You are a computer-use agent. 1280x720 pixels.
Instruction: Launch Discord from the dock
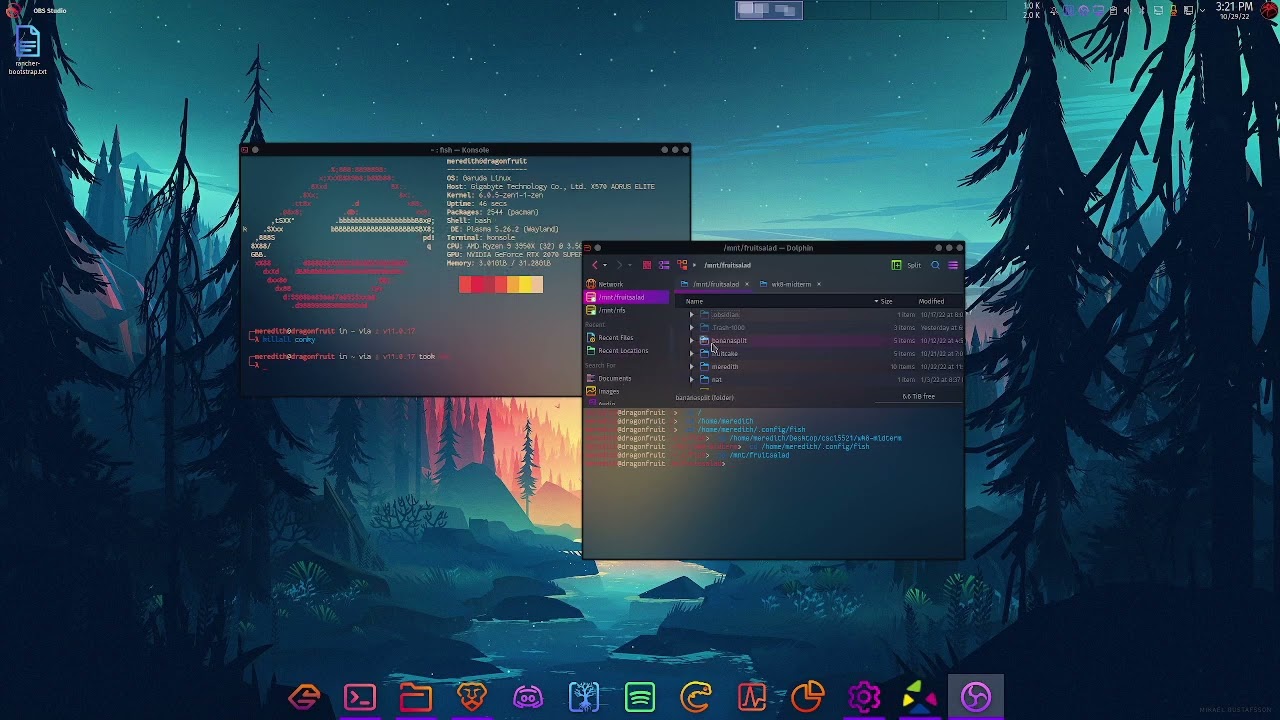[528, 697]
